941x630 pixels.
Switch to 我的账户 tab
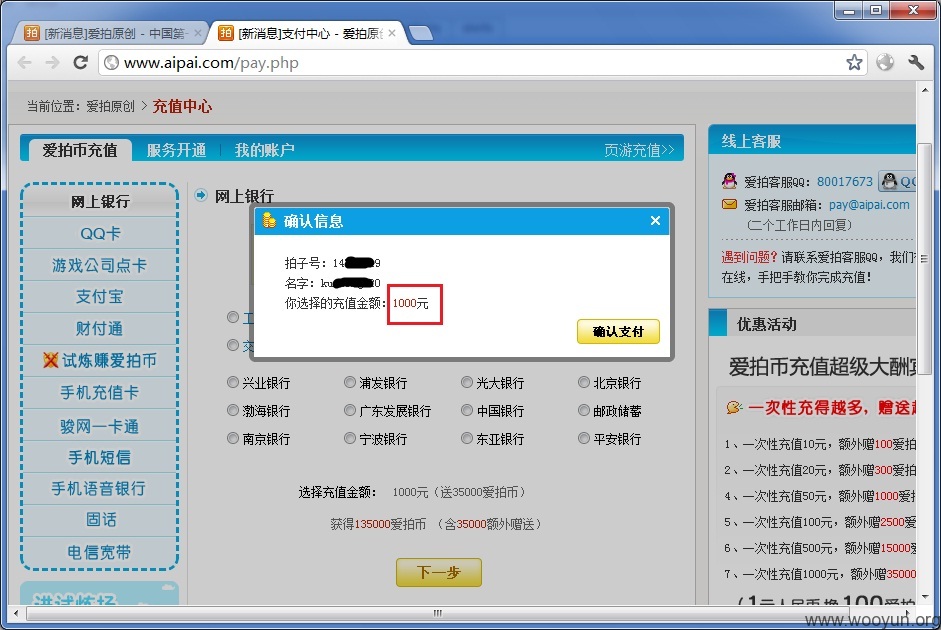[264, 150]
